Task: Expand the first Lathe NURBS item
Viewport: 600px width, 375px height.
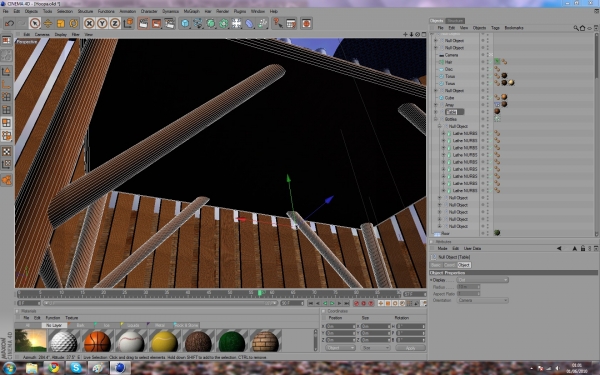Action: pyautogui.click(x=443, y=133)
